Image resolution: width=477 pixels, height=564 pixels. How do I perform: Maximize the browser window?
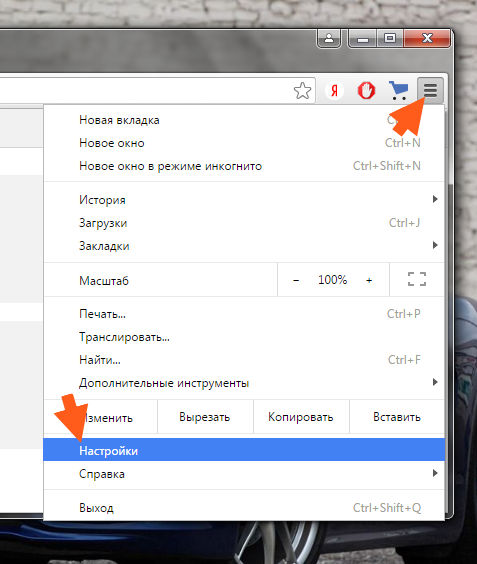[x=390, y=38]
